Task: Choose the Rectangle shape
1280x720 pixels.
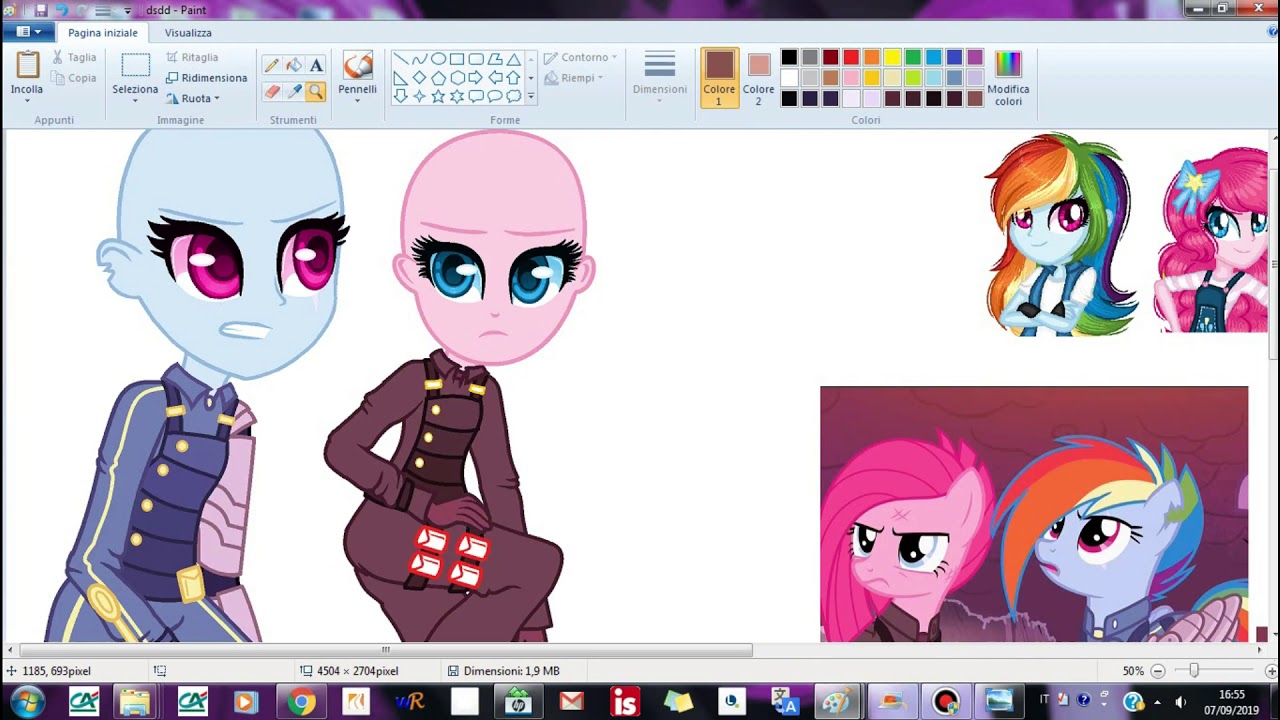Action: (x=457, y=59)
